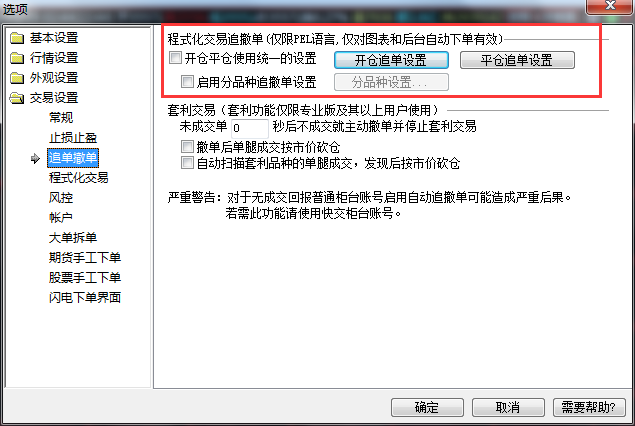Enable 开仓平仓使用统一的设置 checkbox
The height and width of the screenshot is (426, 635).
point(175,58)
